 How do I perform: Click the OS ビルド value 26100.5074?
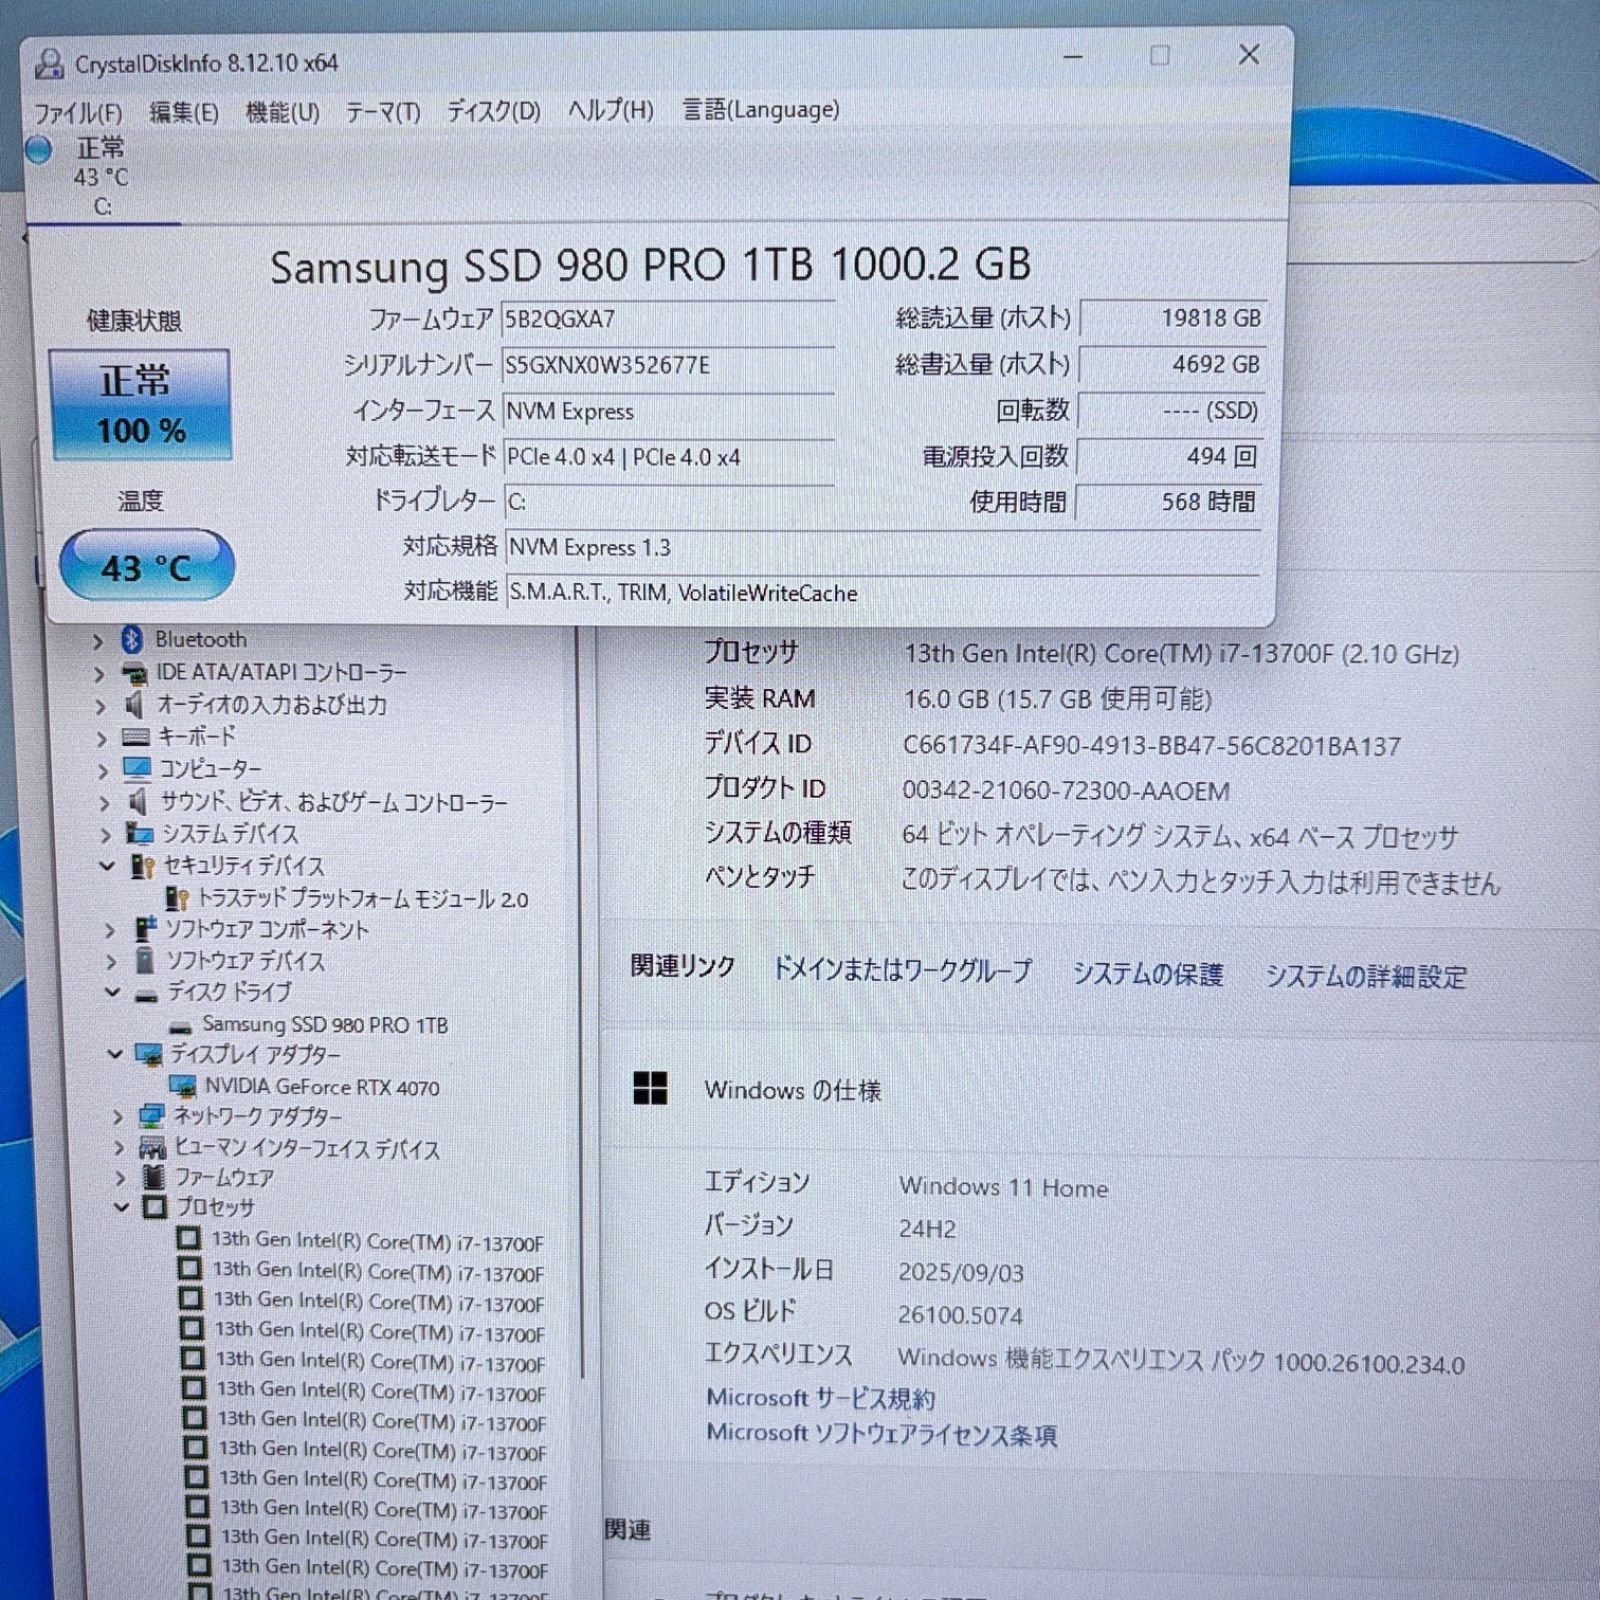pos(960,1315)
